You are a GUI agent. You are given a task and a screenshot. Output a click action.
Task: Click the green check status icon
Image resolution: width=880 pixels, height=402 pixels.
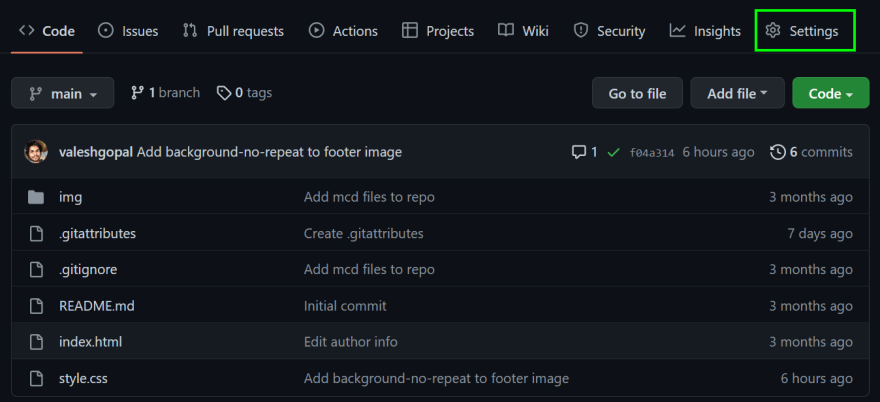(x=613, y=152)
